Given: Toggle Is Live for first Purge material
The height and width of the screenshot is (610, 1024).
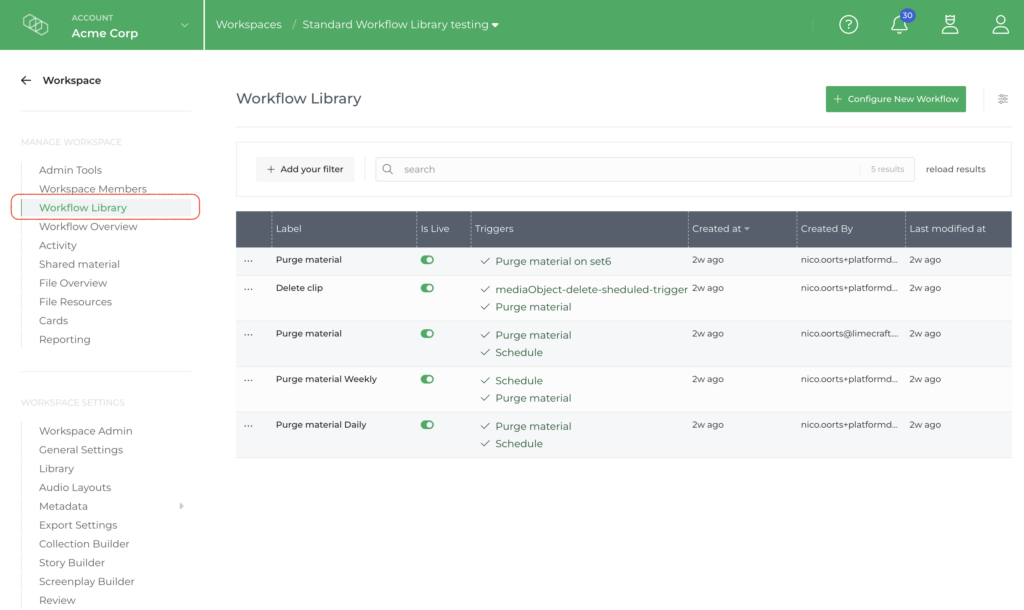Looking at the screenshot, I should pos(427,260).
